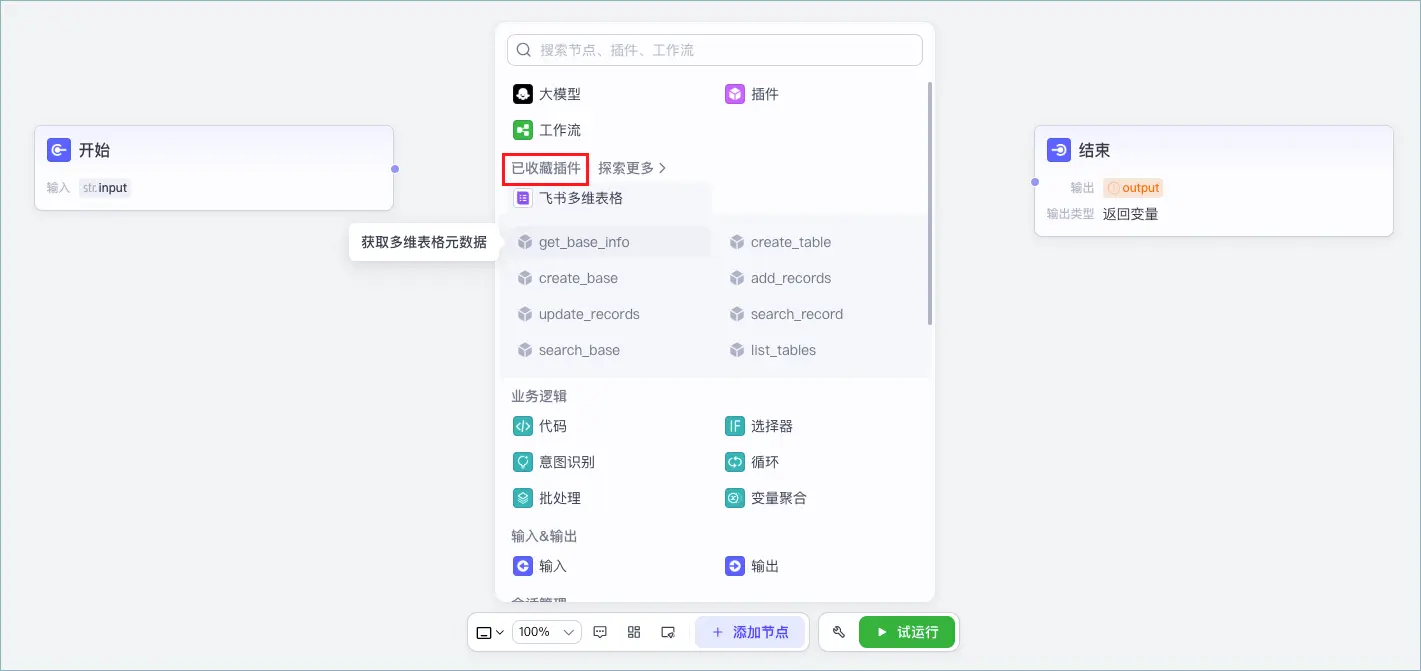
Task: Insert a 代码 node
Action: point(540,426)
